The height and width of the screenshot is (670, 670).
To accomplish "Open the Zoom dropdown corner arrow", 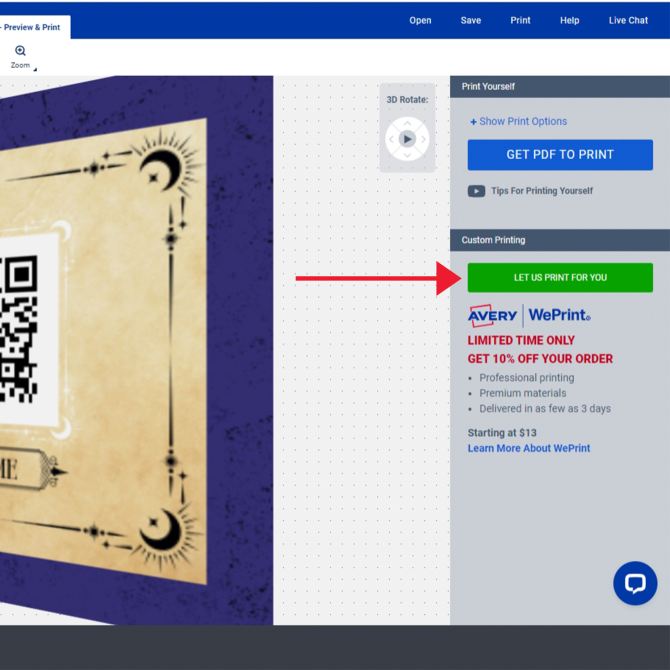I will pyautogui.click(x=35, y=69).
